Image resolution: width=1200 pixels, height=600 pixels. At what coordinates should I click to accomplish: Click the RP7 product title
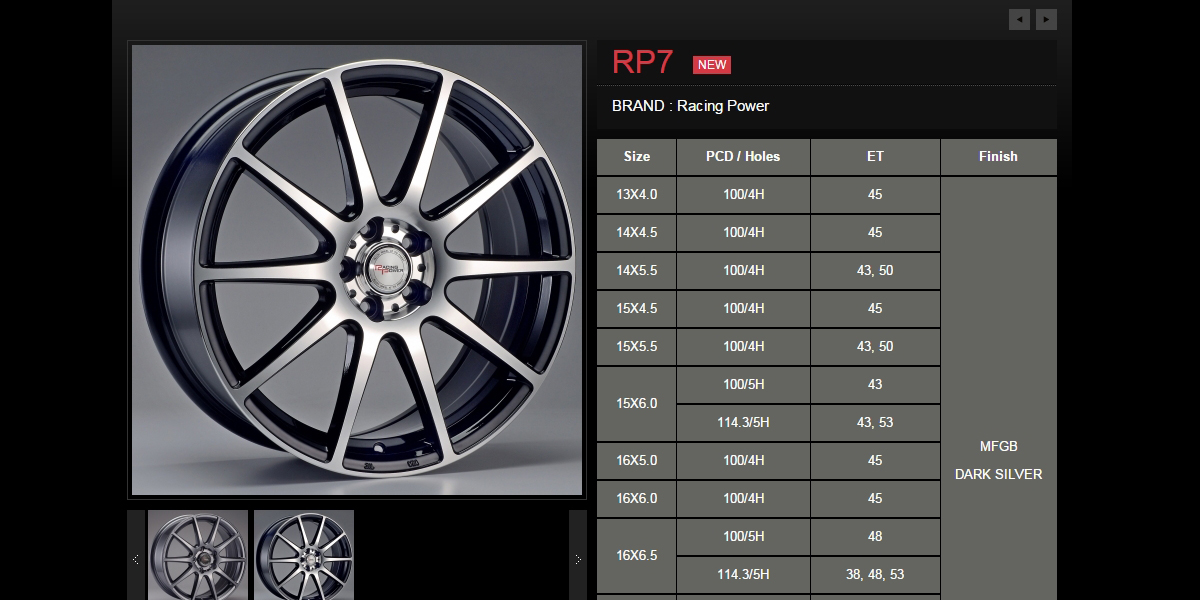point(642,62)
